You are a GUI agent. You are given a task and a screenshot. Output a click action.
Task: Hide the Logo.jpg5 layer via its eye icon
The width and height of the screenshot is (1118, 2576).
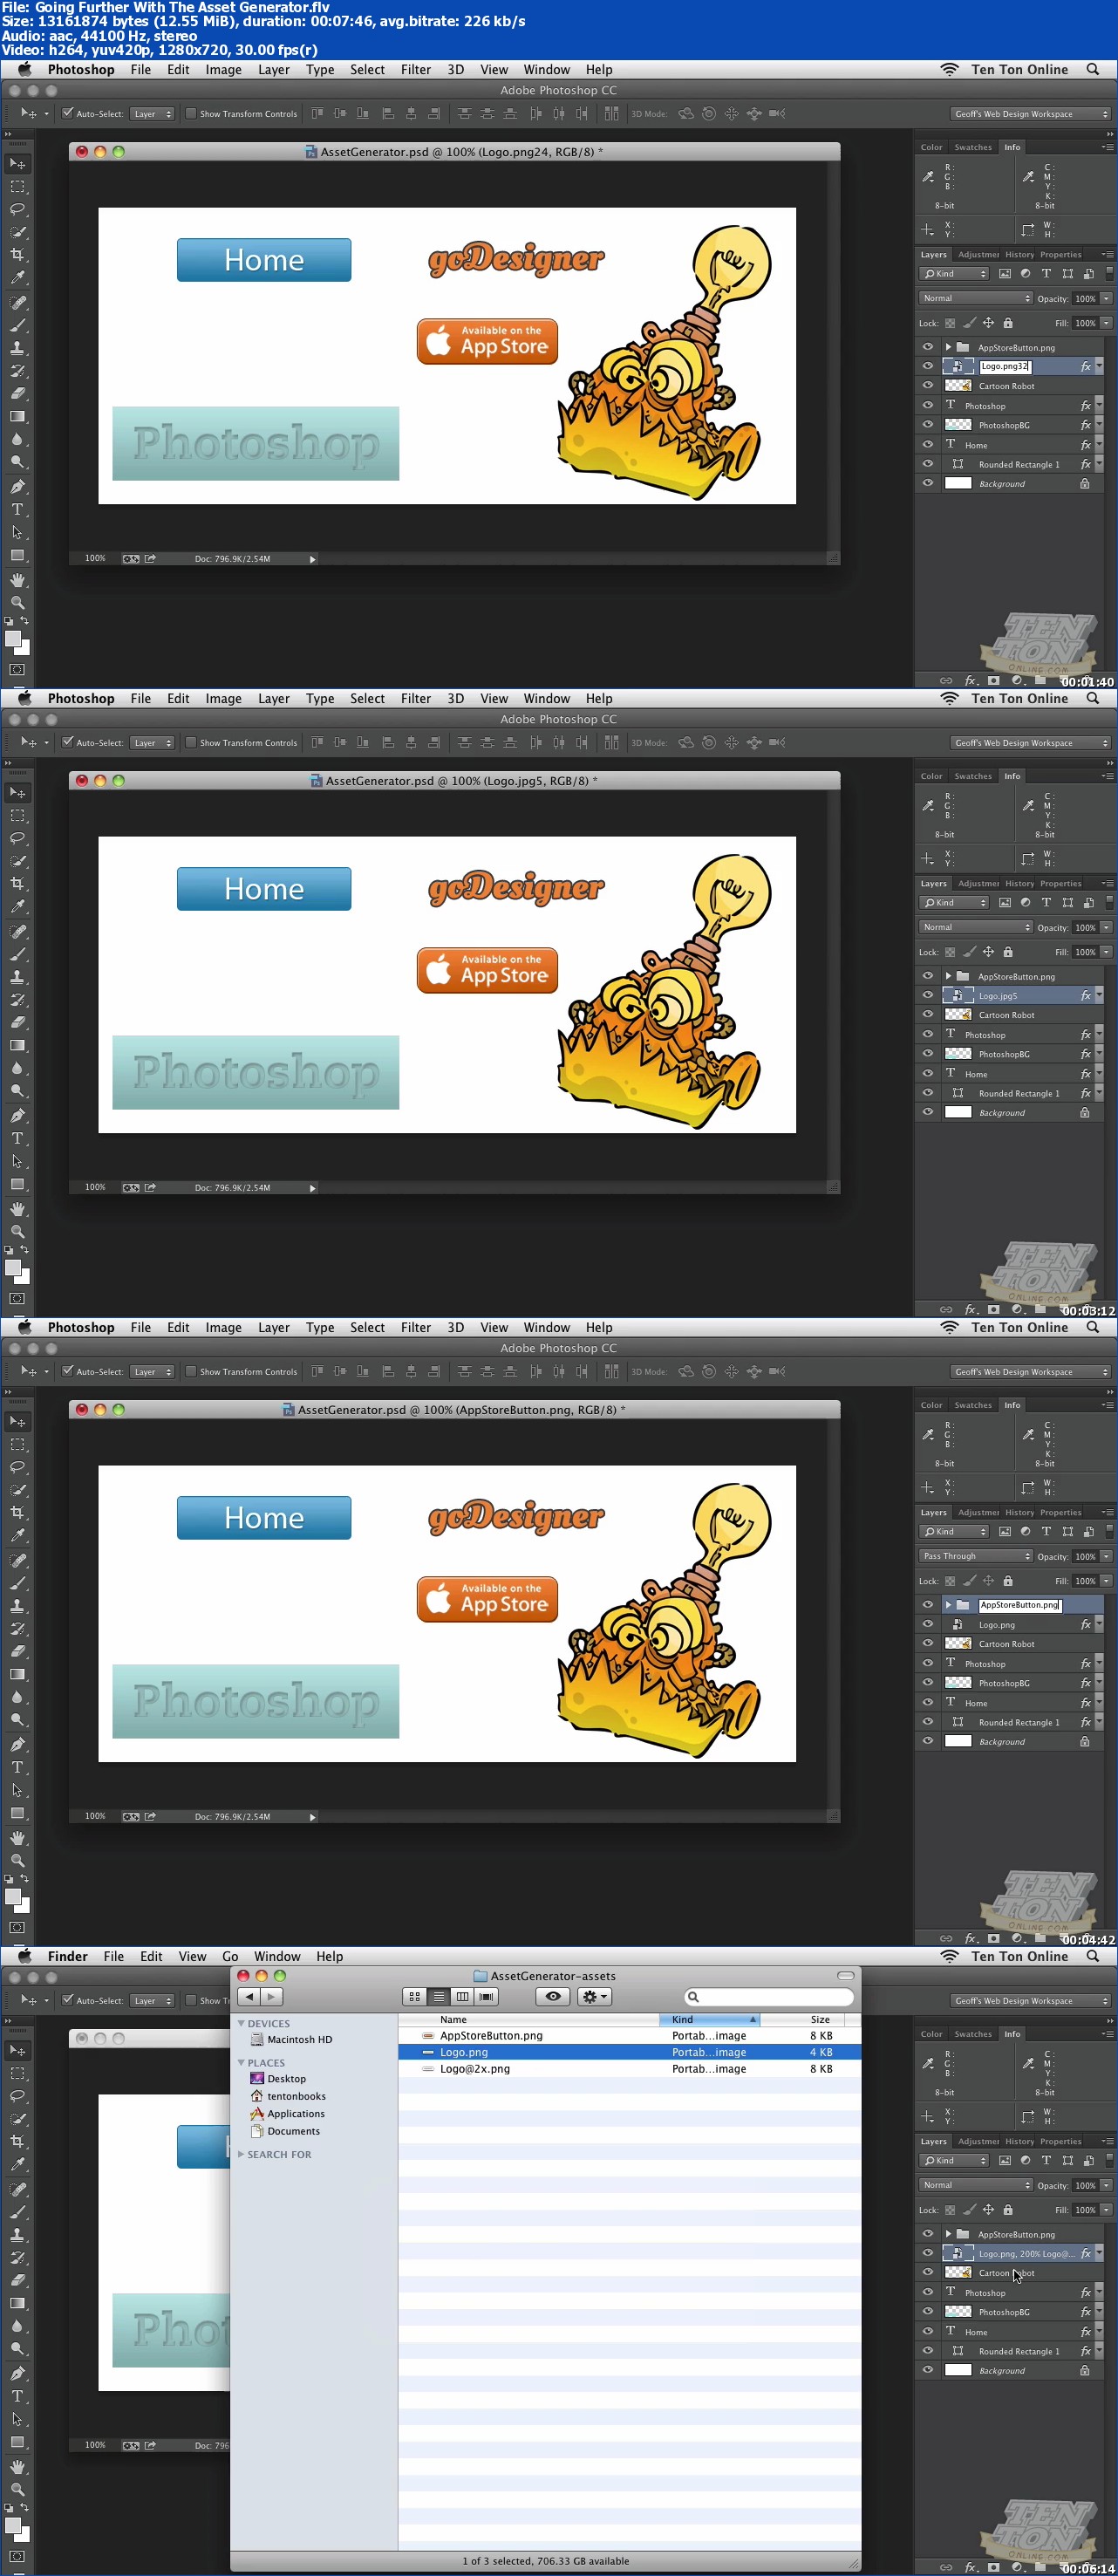pyautogui.click(x=927, y=995)
